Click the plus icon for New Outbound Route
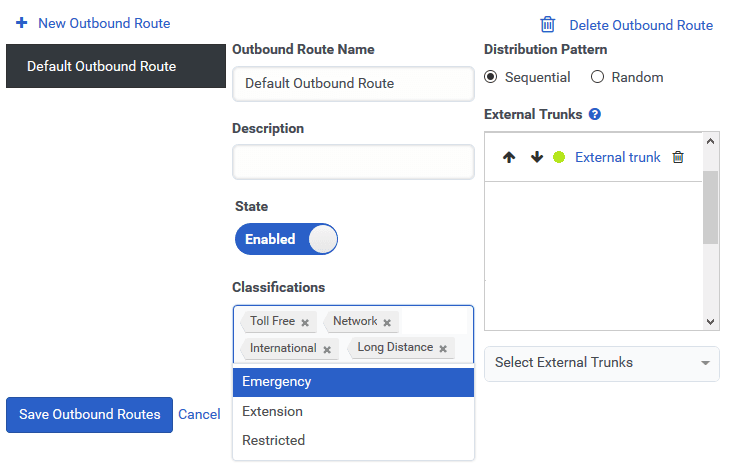 [x=22, y=23]
